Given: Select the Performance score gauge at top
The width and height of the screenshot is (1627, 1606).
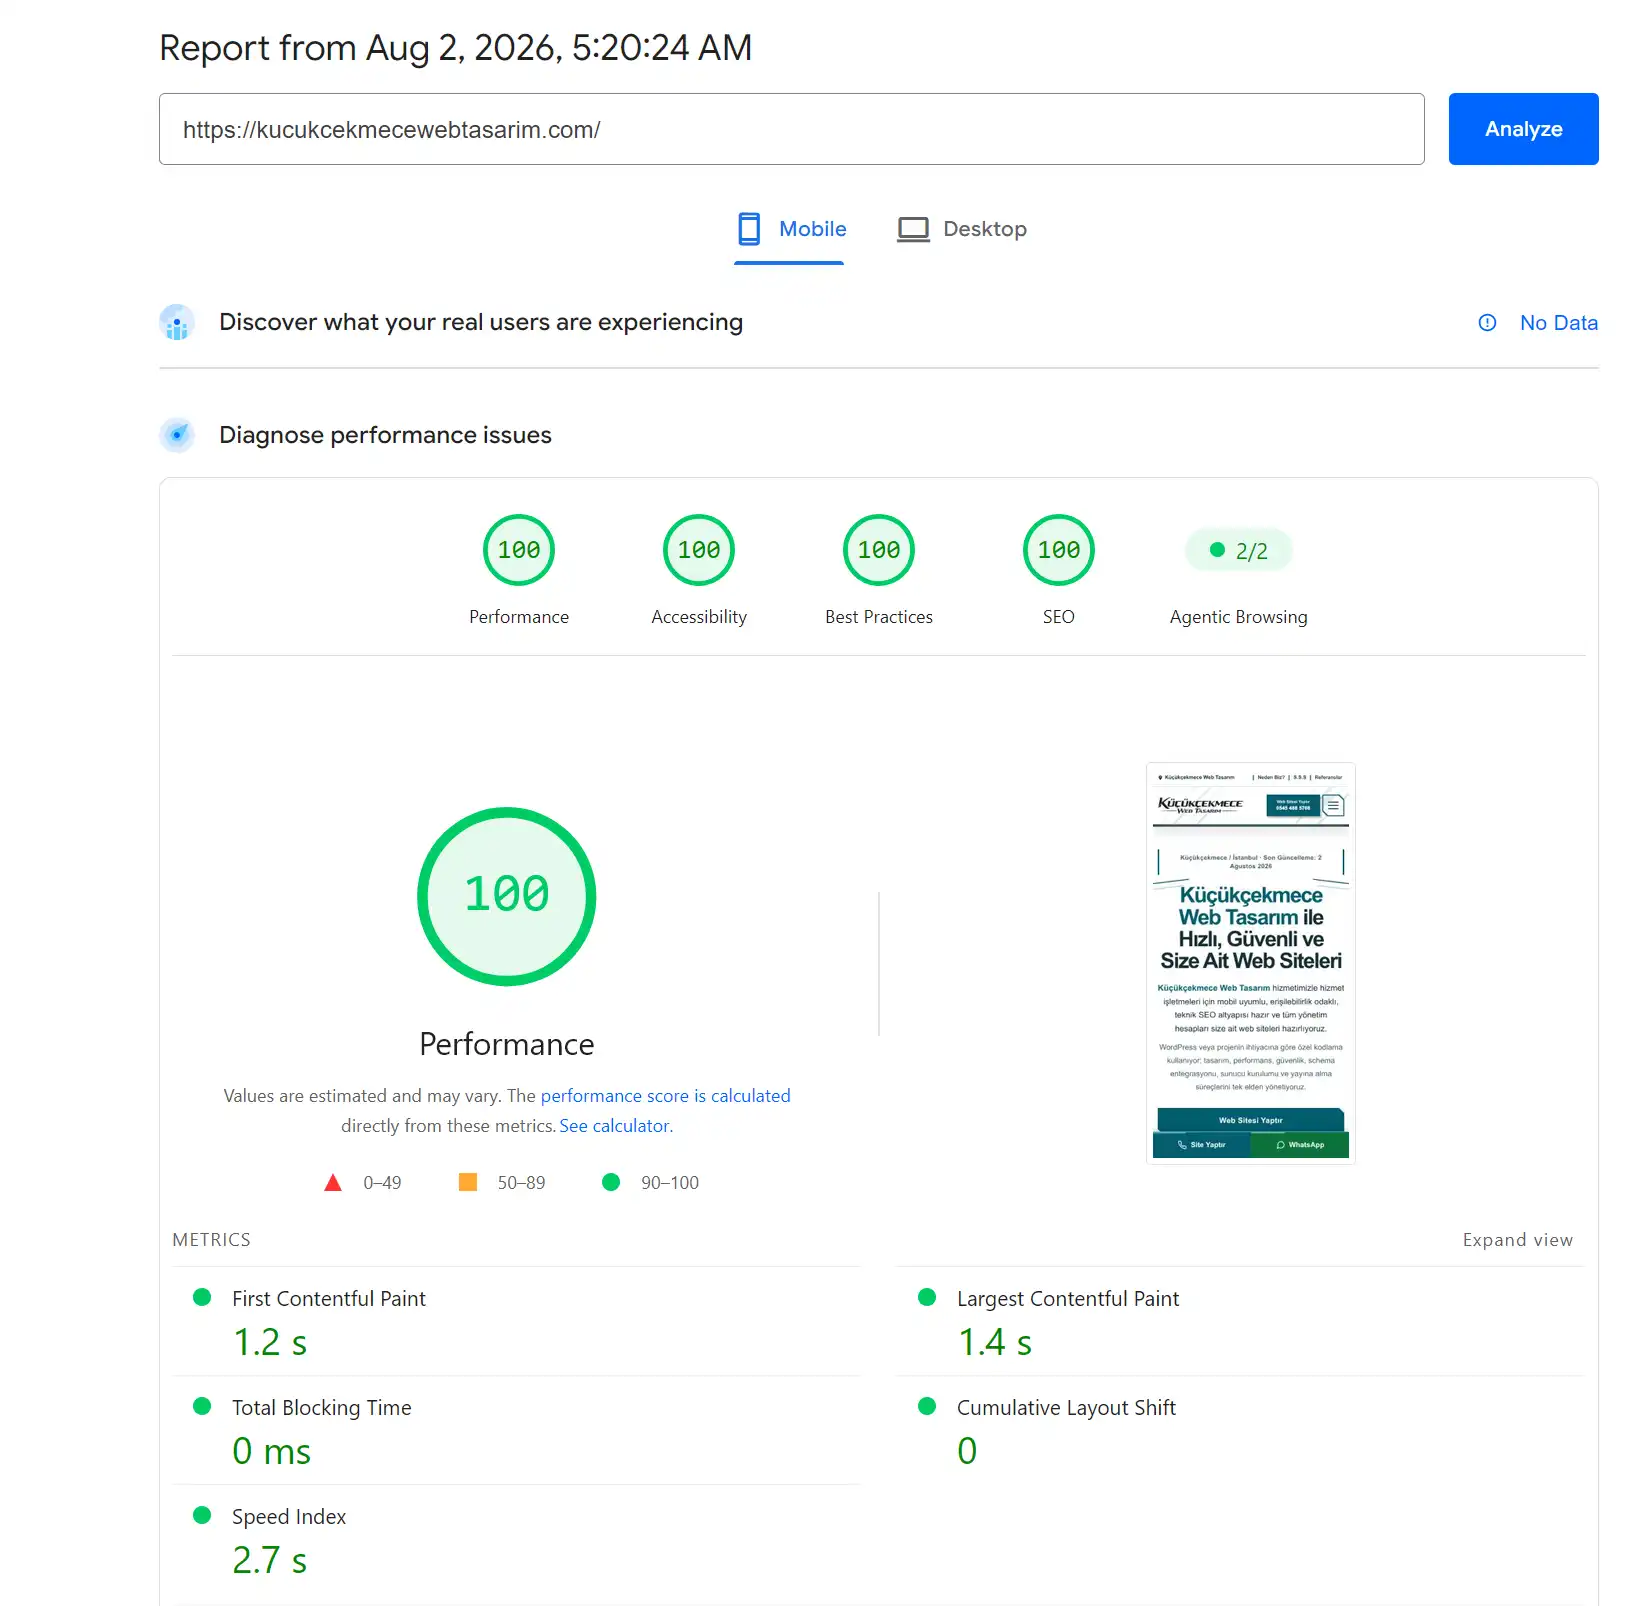Looking at the screenshot, I should (x=519, y=550).
